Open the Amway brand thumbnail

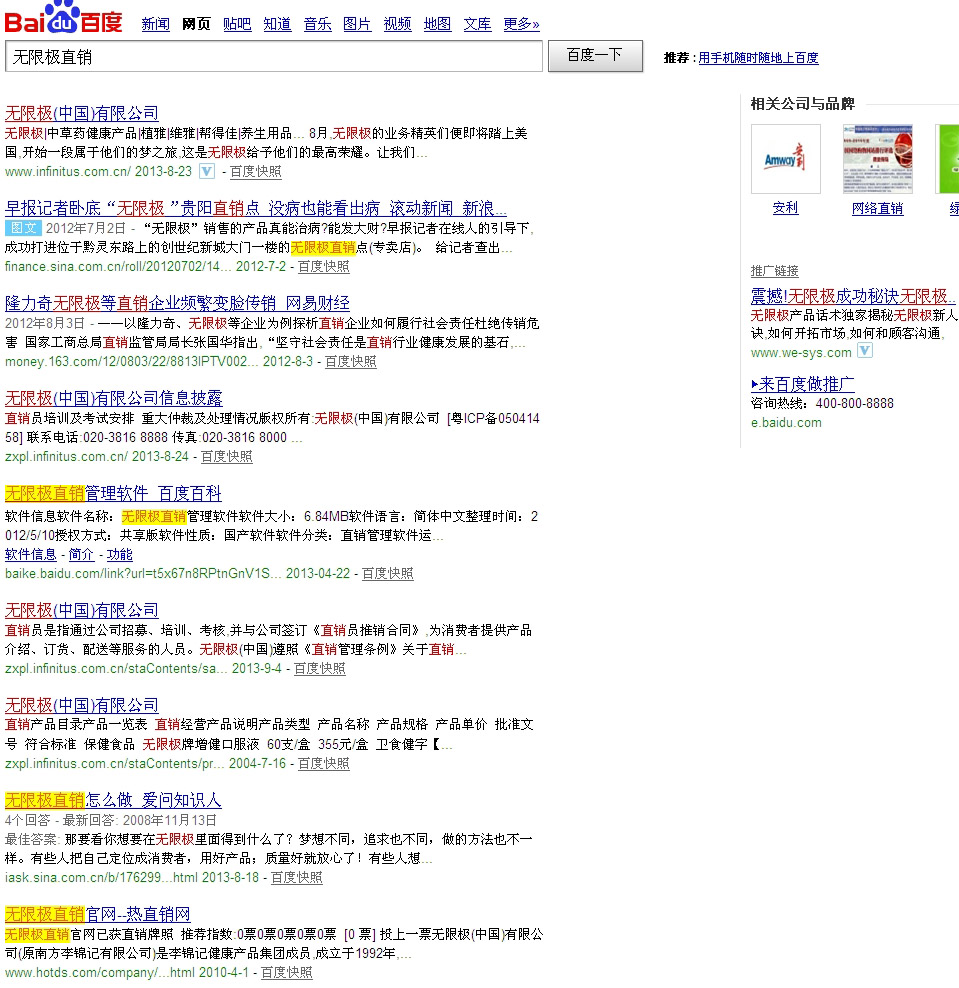pyautogui.click(x=785, y=159)
